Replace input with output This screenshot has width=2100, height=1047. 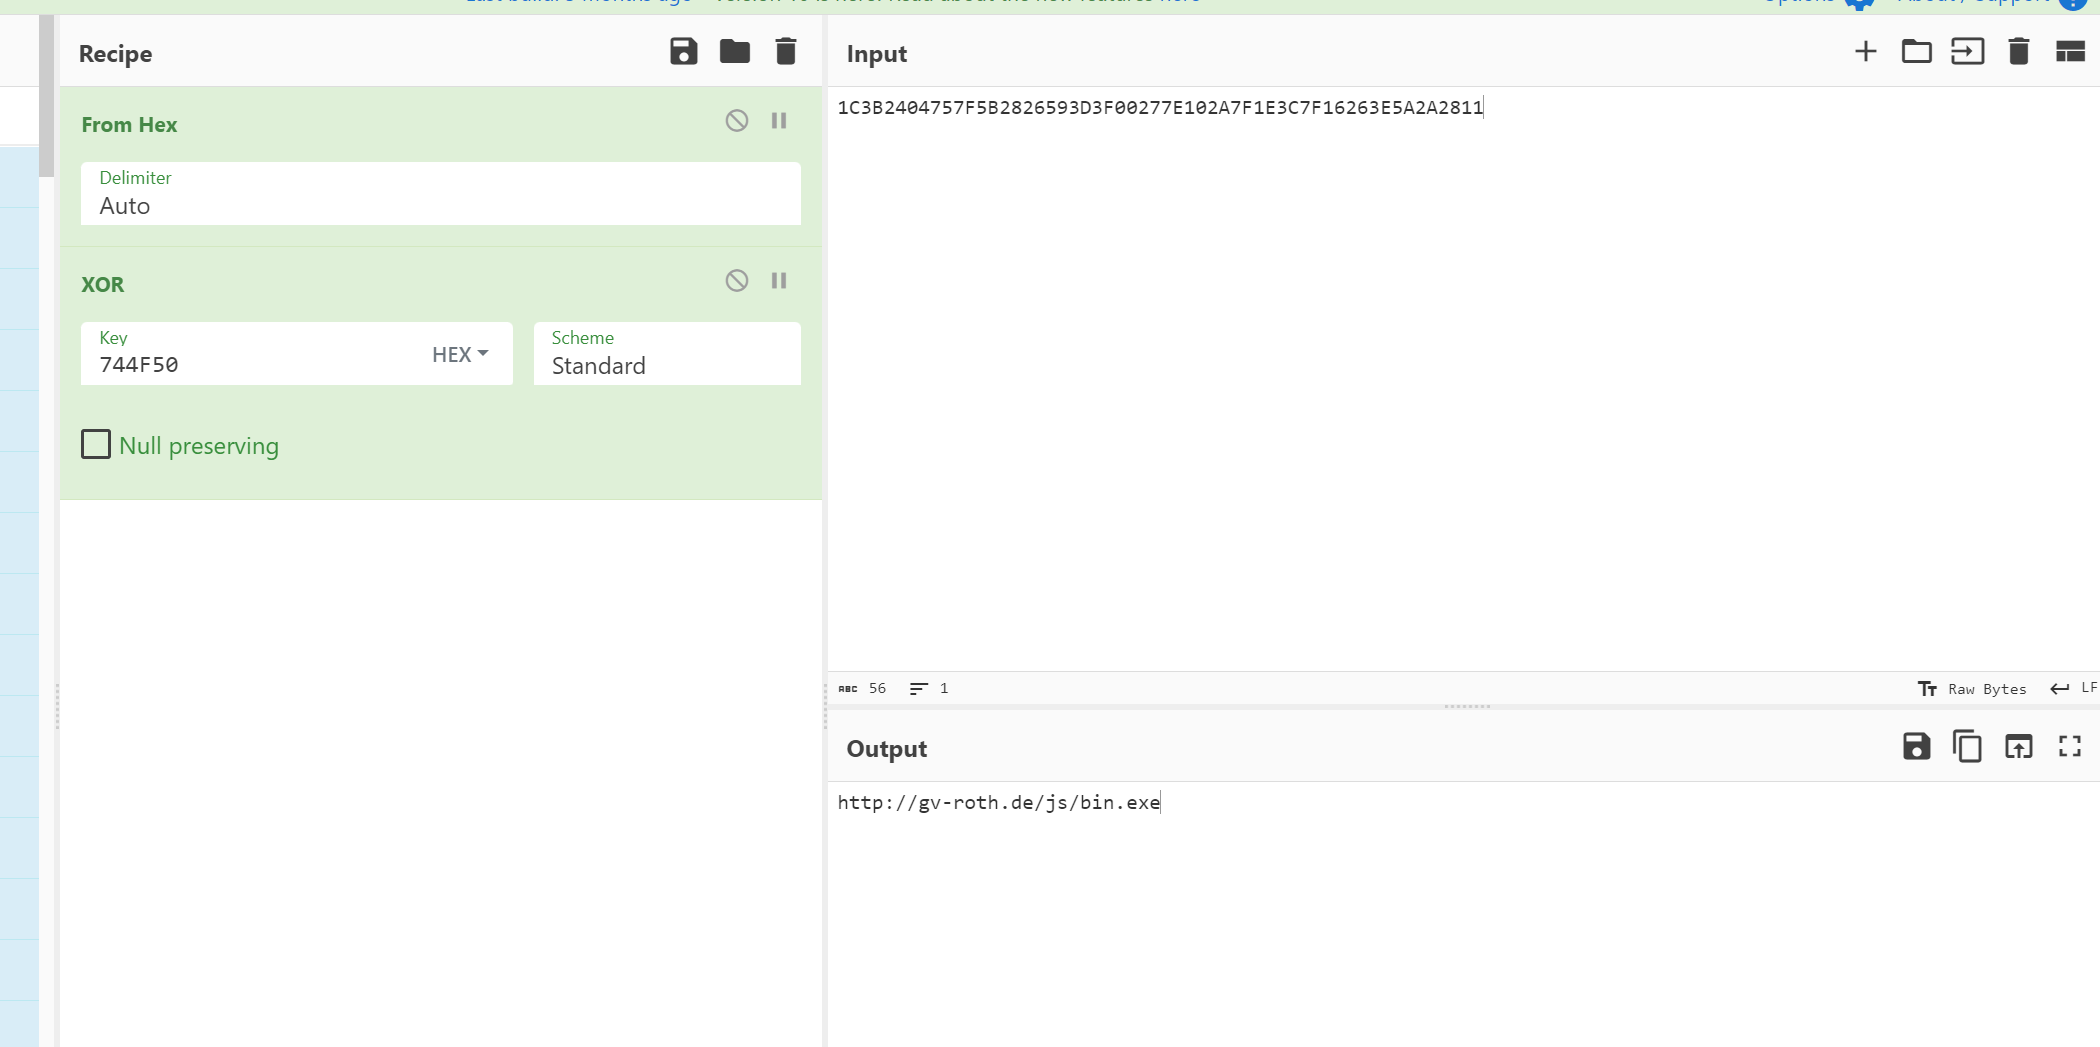point(2018,747)
